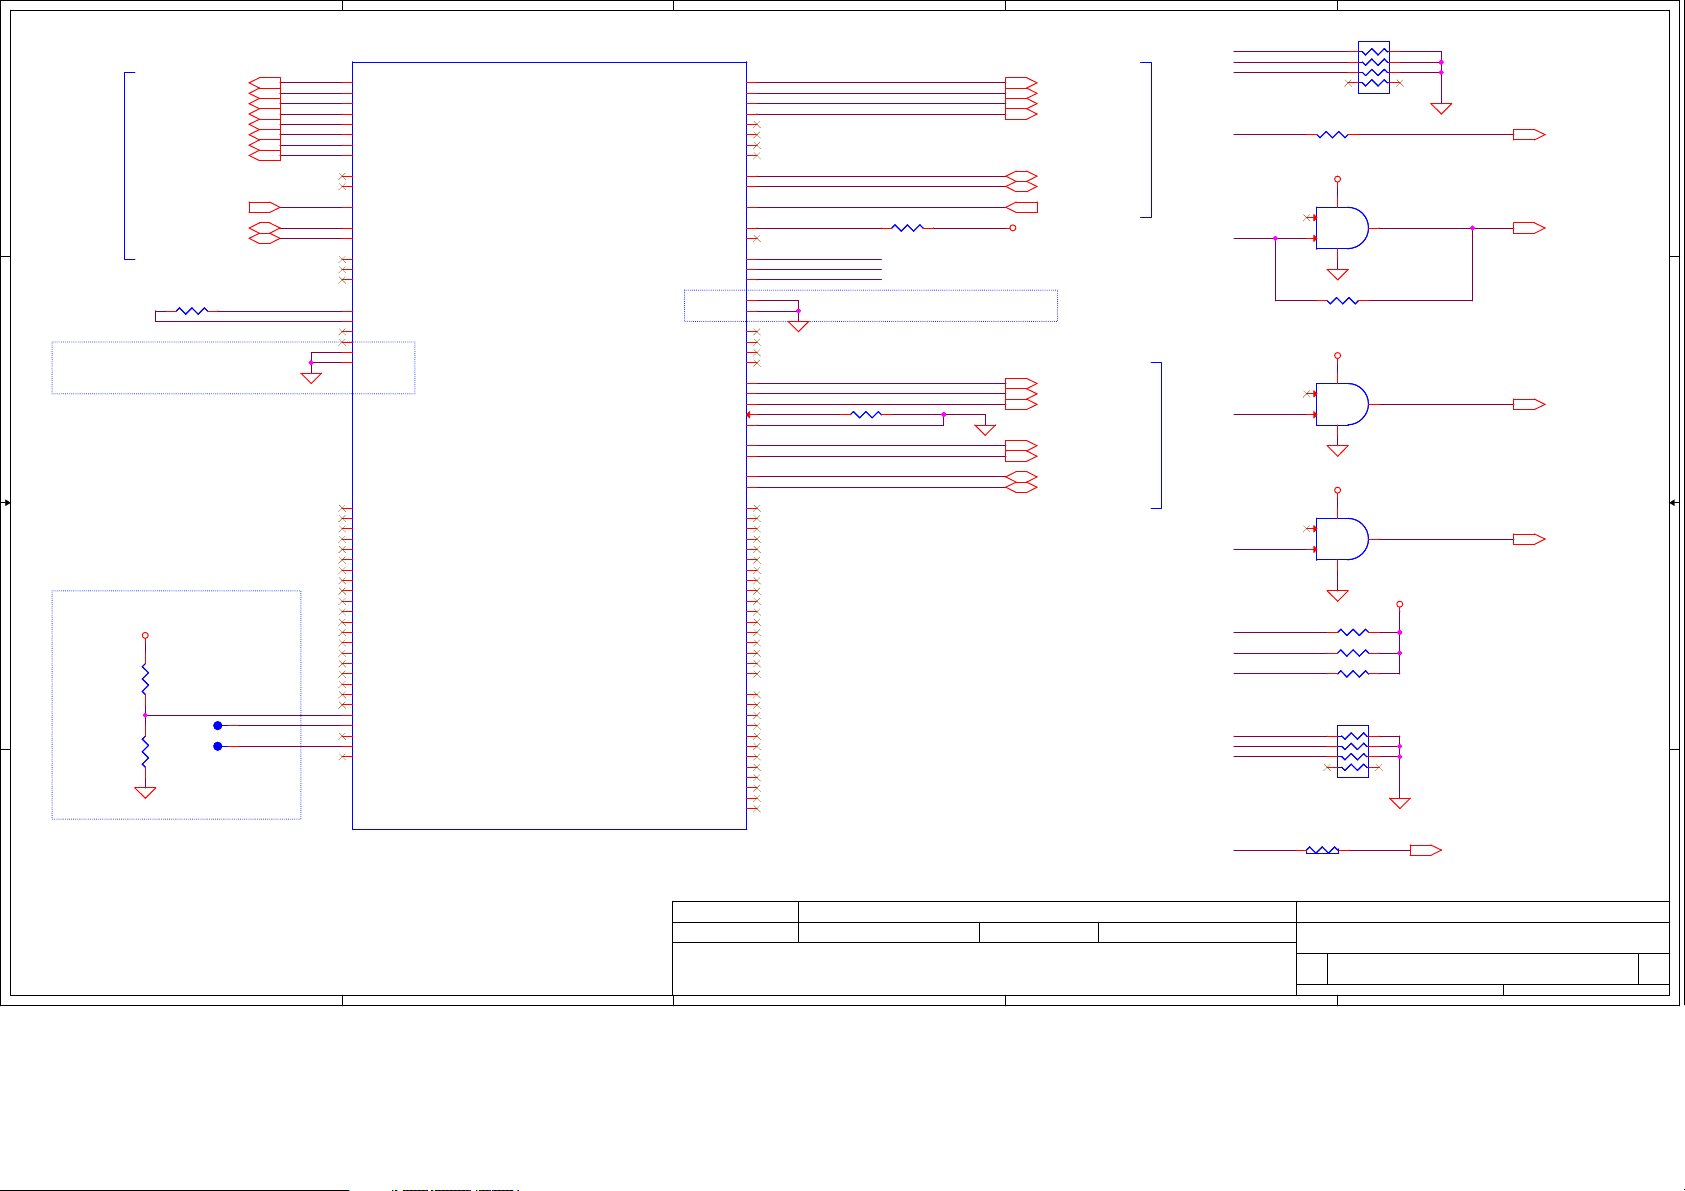
Task: Click the output port of the lowest AND gate
Action: [1529, 539]
